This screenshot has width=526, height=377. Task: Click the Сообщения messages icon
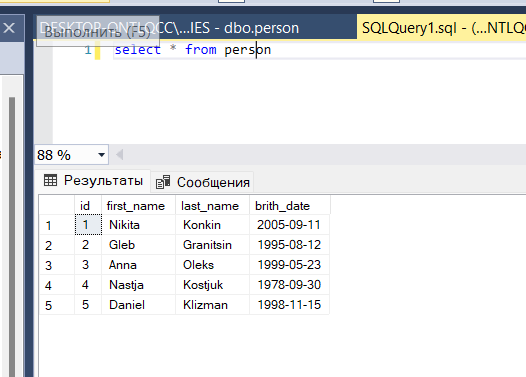[x=163, y=182]
